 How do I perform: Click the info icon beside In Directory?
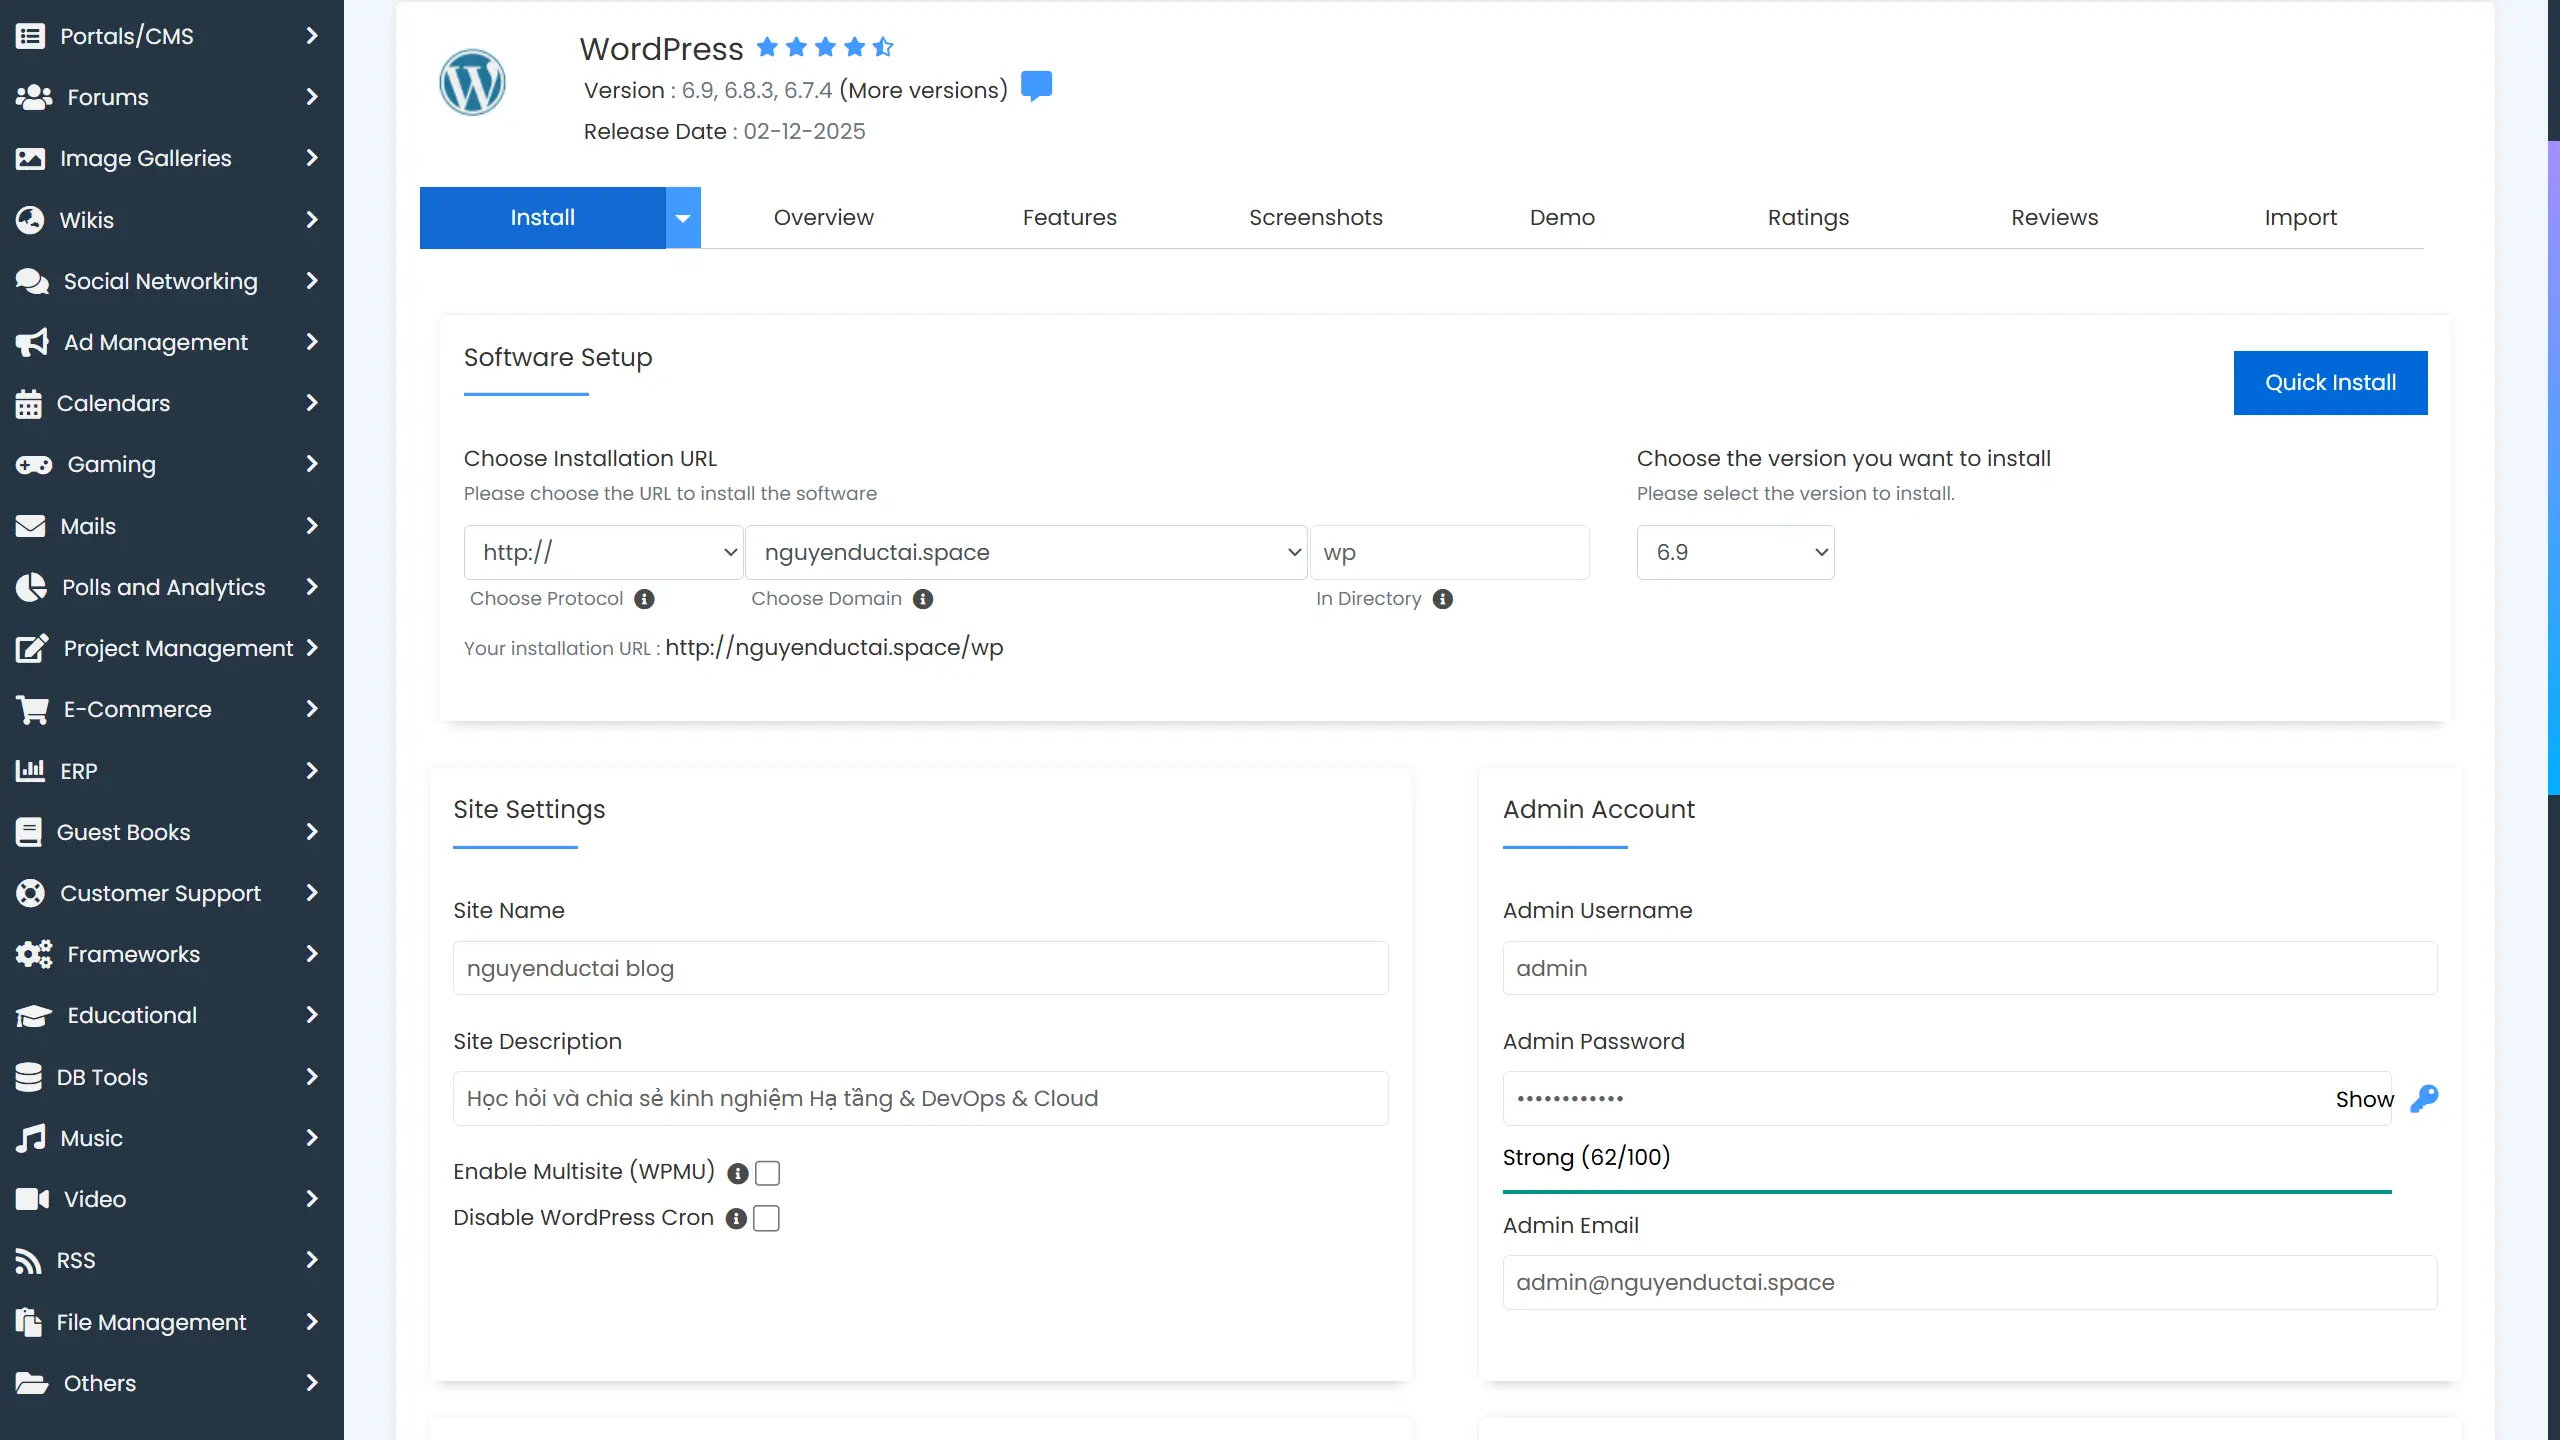1442,599
